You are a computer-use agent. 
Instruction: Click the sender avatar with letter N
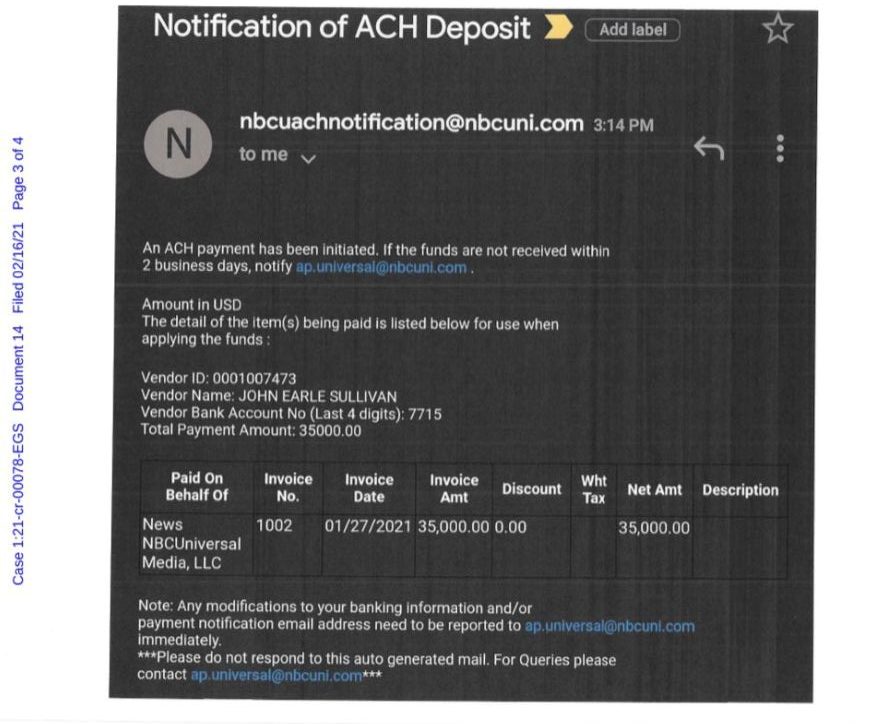tap(178, 144)
